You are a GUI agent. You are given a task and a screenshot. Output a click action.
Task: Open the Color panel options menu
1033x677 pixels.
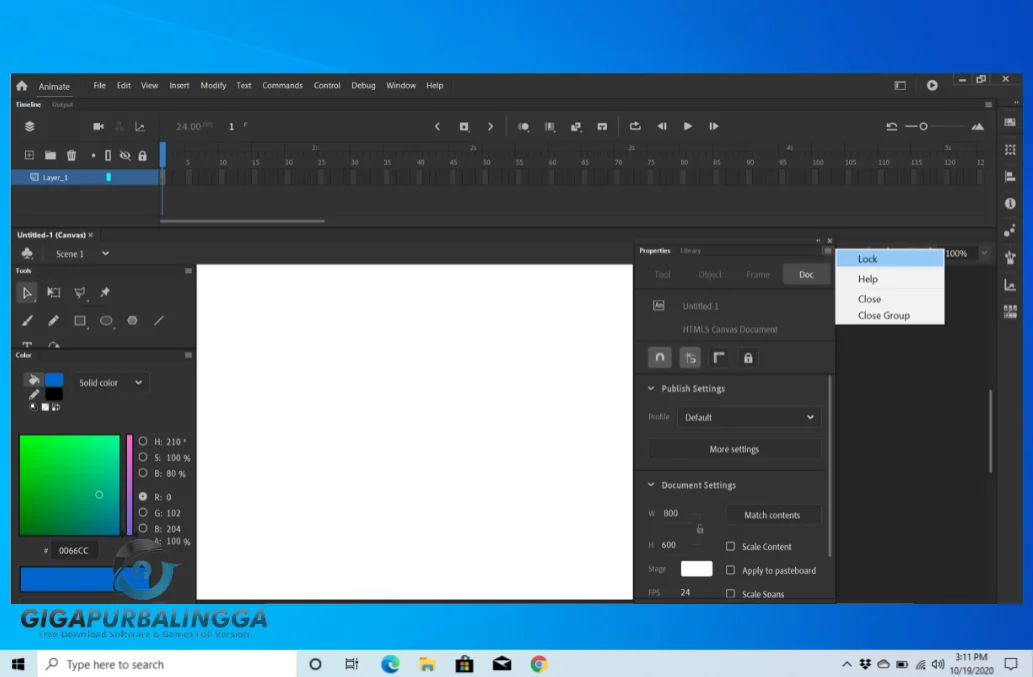188,355
